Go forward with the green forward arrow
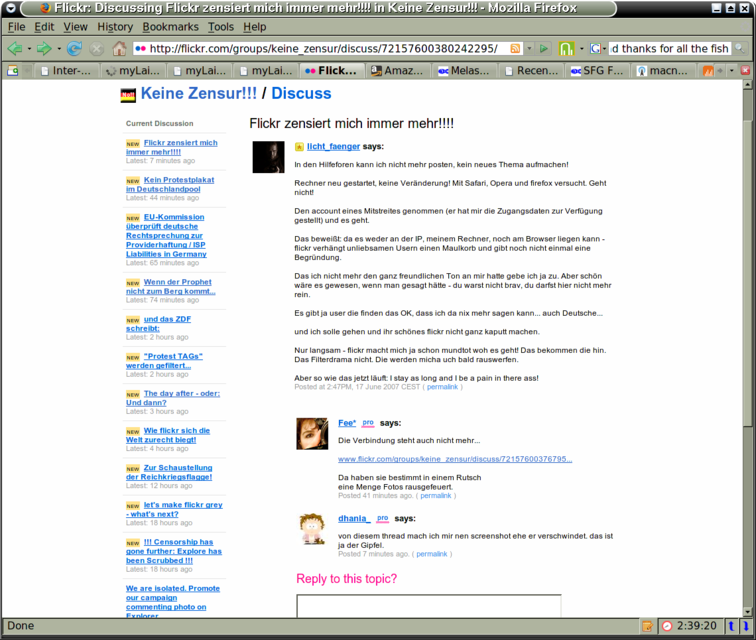 tap(44, 48)
